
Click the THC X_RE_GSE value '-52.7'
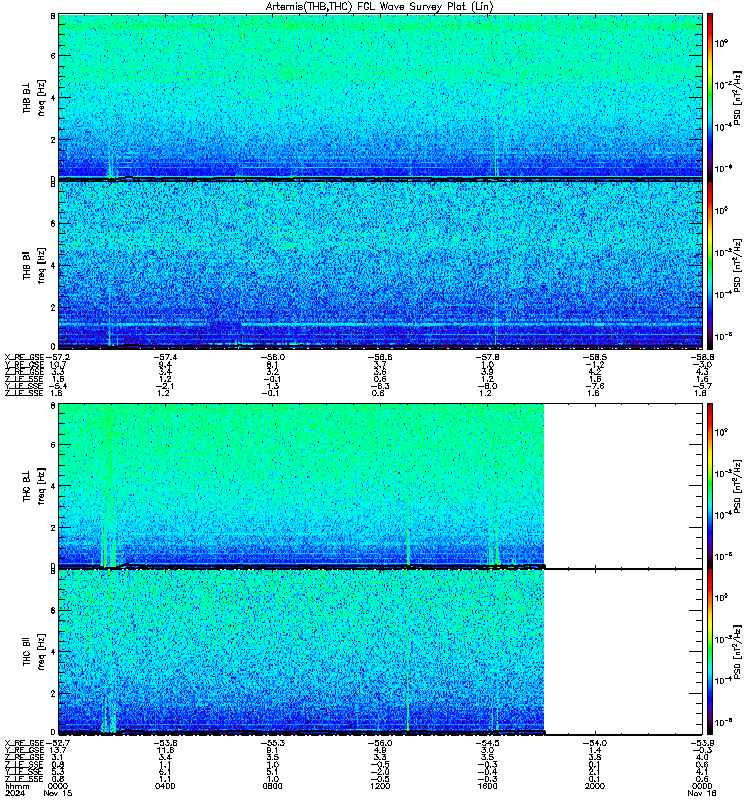pos(58,743)
